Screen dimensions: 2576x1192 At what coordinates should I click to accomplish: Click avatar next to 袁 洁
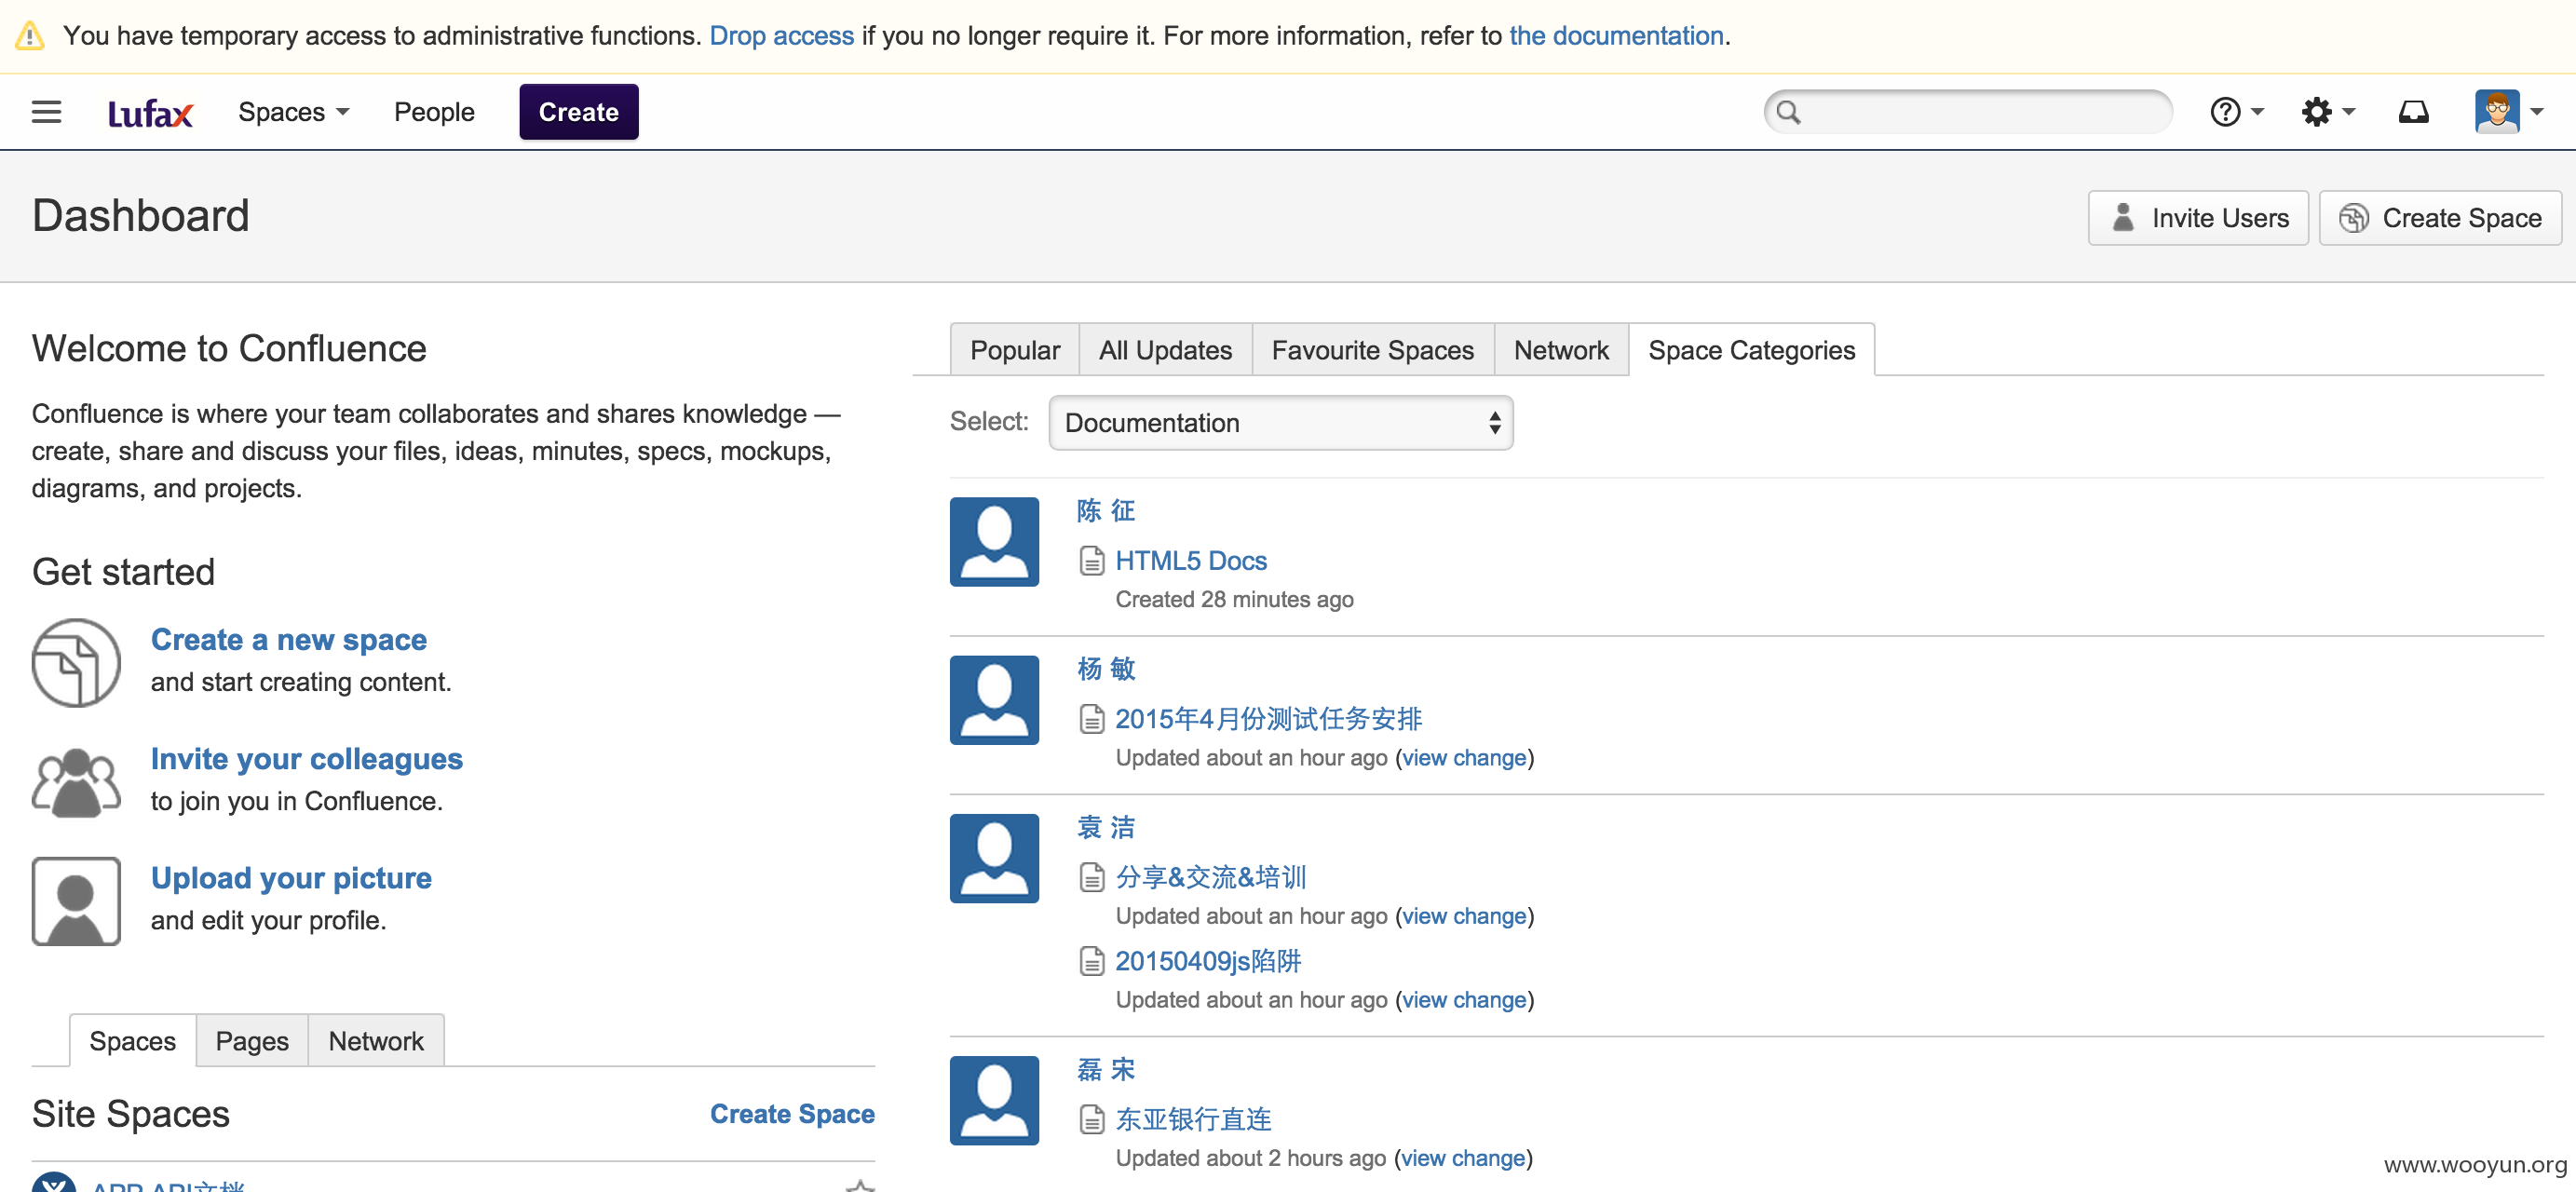point(994,858)
